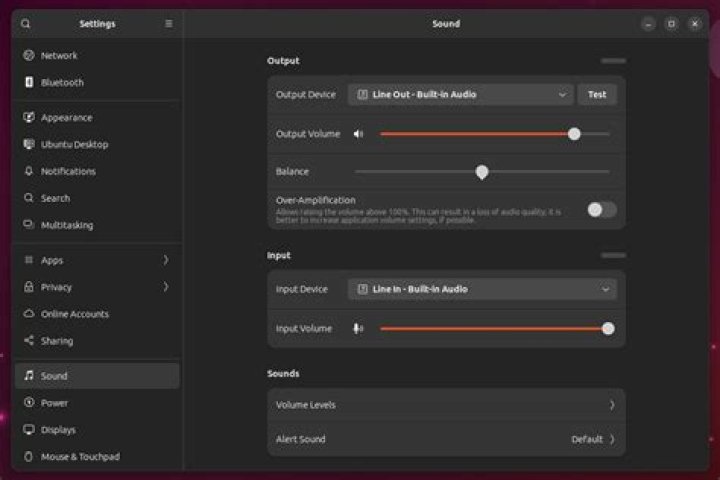The width and height of the screenshot is (720, 480).
Task: Click the Test output button
Action: 597,95
